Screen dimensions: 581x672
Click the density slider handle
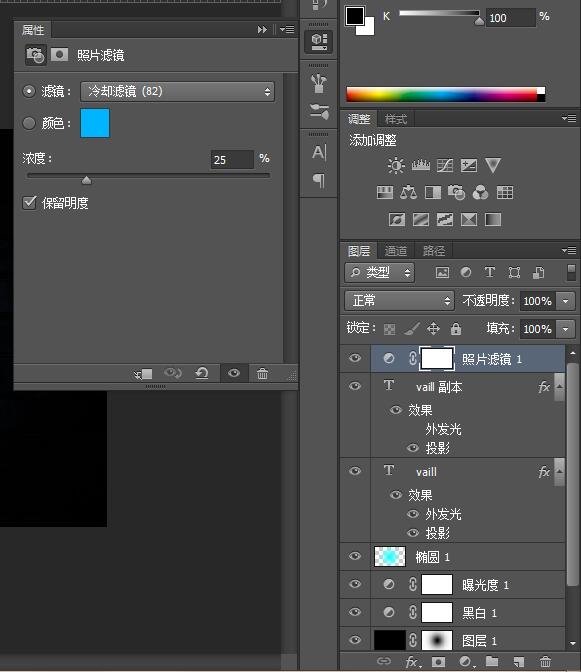[x=87, y=180]
